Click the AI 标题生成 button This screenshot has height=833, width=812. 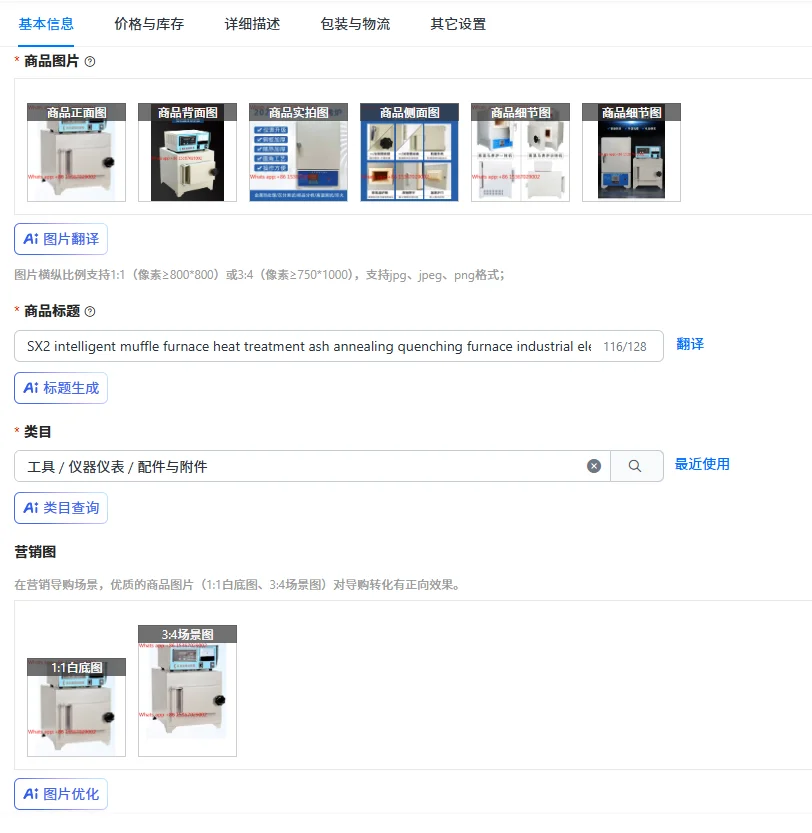pyautogui.click(x=61, y=388)
